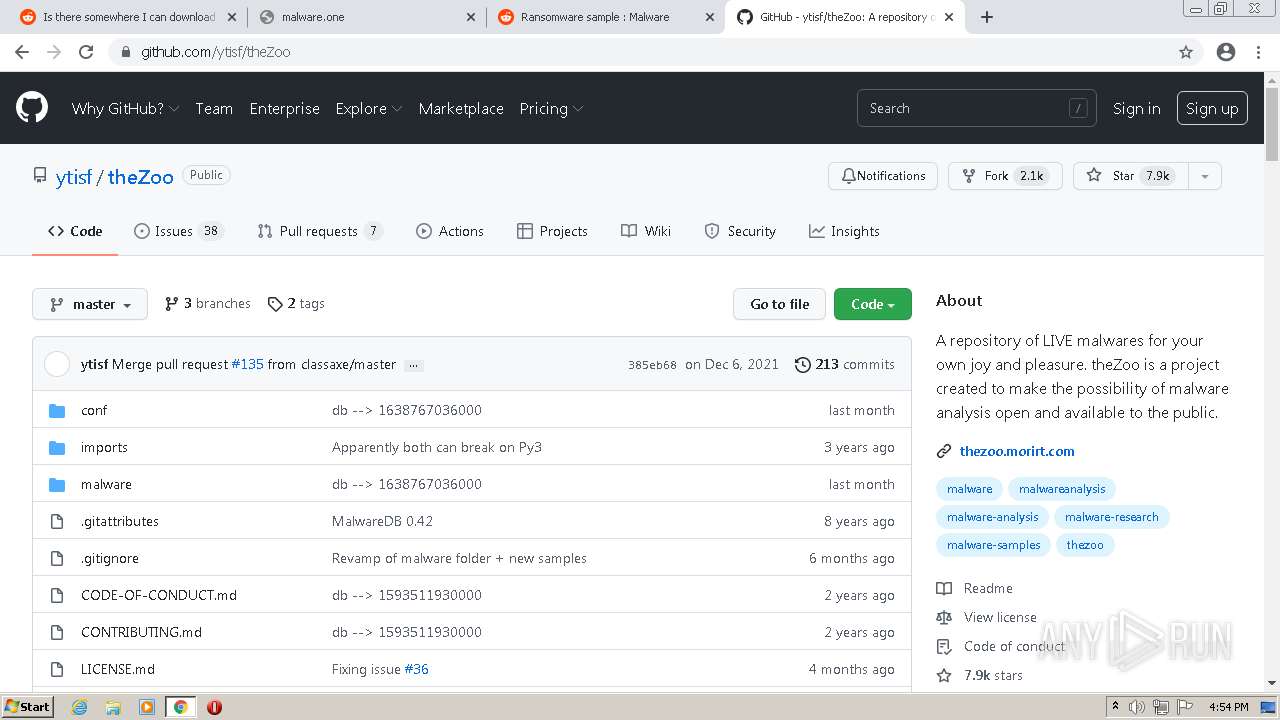Open pull request #135 link
The height and width of the screenshot is (720, 1280).
(x=247, y=364)
